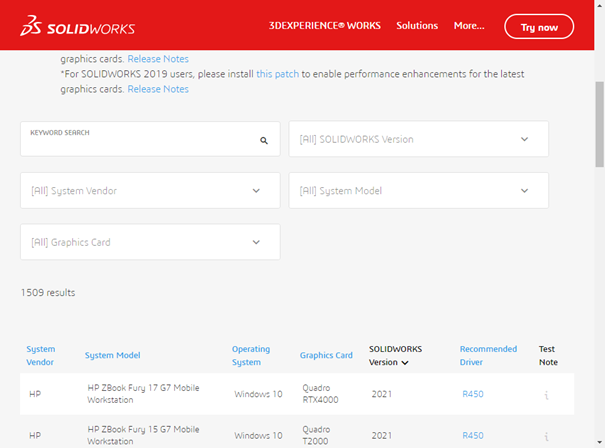This screenshot has width=605, height=448.
Task: Open 3DEXPERIENCE WORKS menu
Action: pos(324,26)
